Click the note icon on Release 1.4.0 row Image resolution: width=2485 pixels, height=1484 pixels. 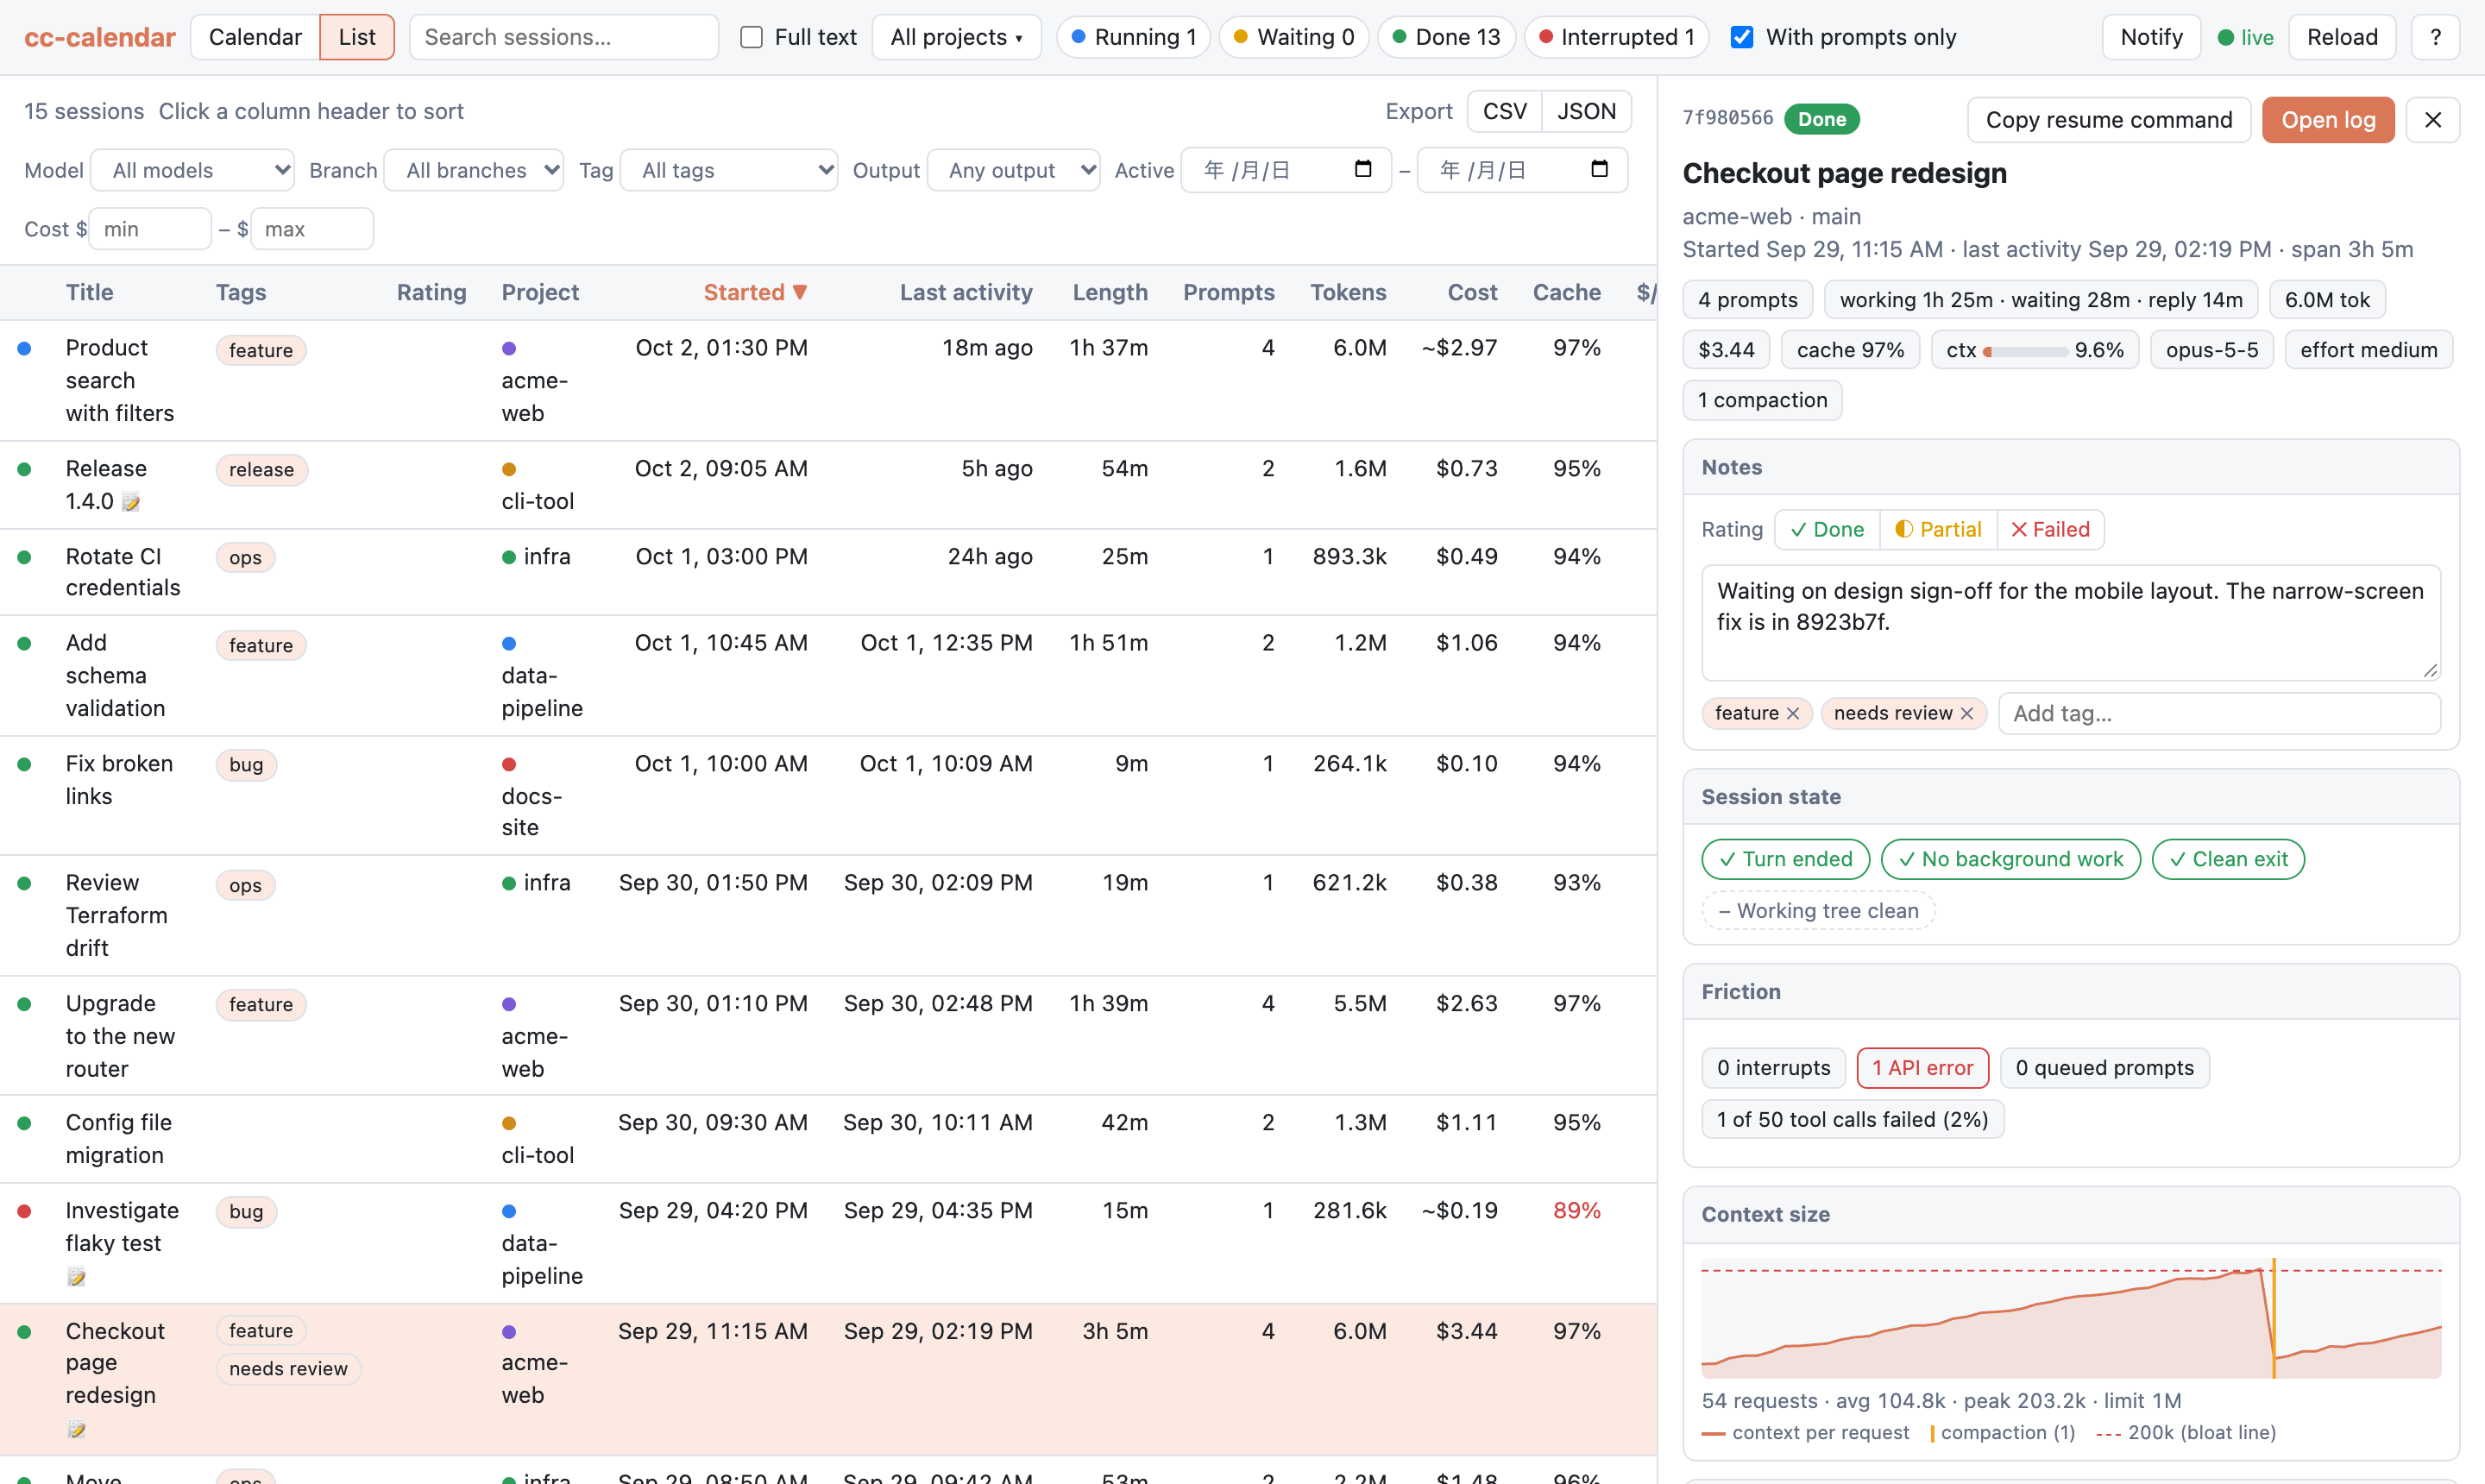click(x=131, y=502)
